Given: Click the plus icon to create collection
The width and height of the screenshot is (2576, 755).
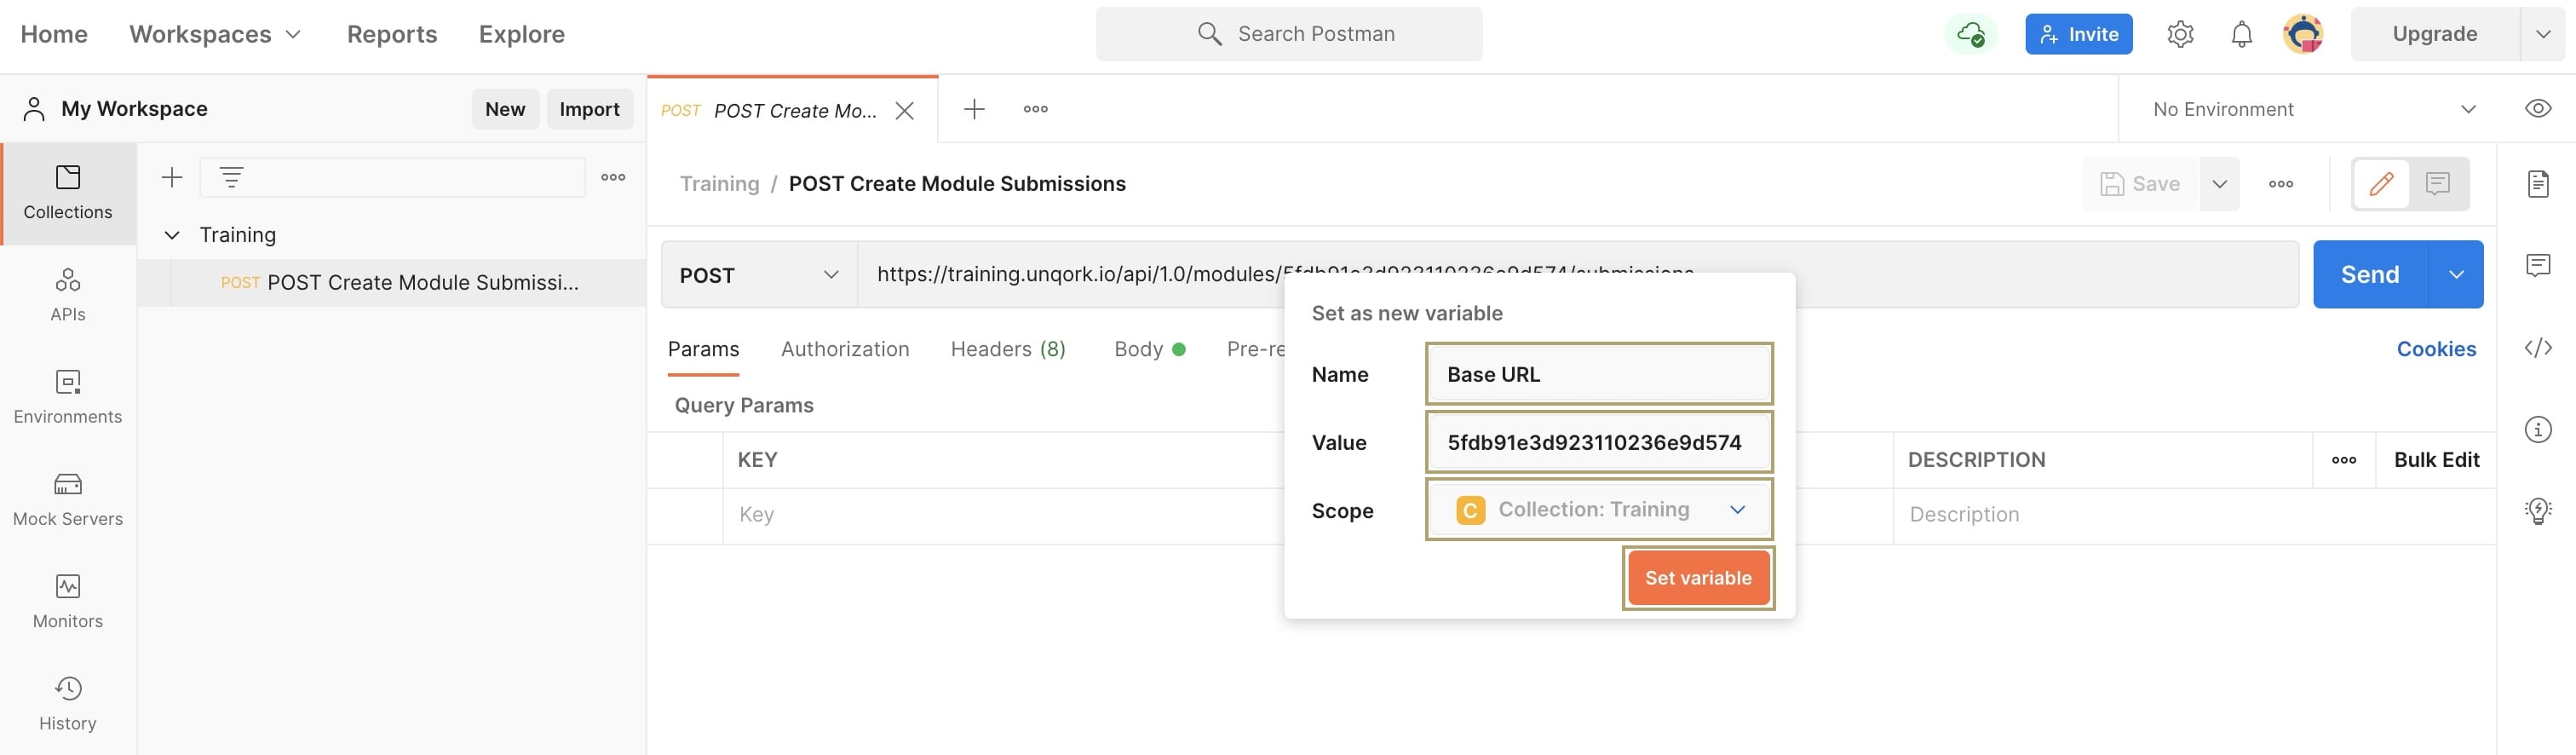Looking at the screenshot, I should tap(172, 178).
